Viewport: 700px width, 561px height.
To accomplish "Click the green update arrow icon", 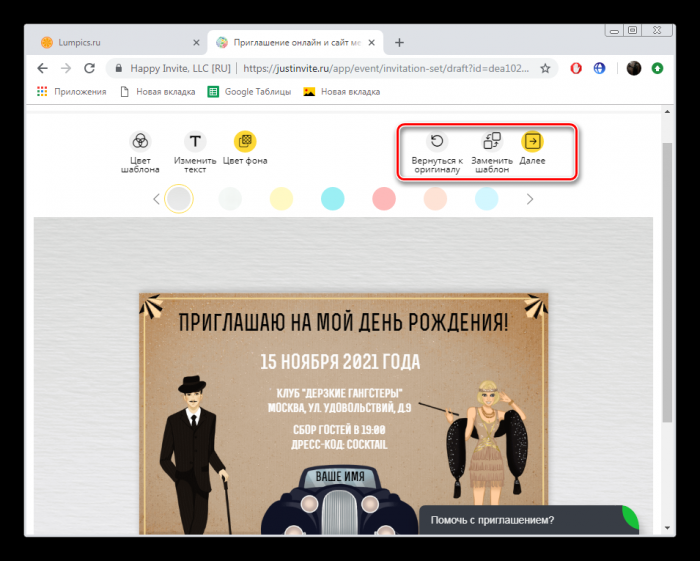I will (657, 68).
